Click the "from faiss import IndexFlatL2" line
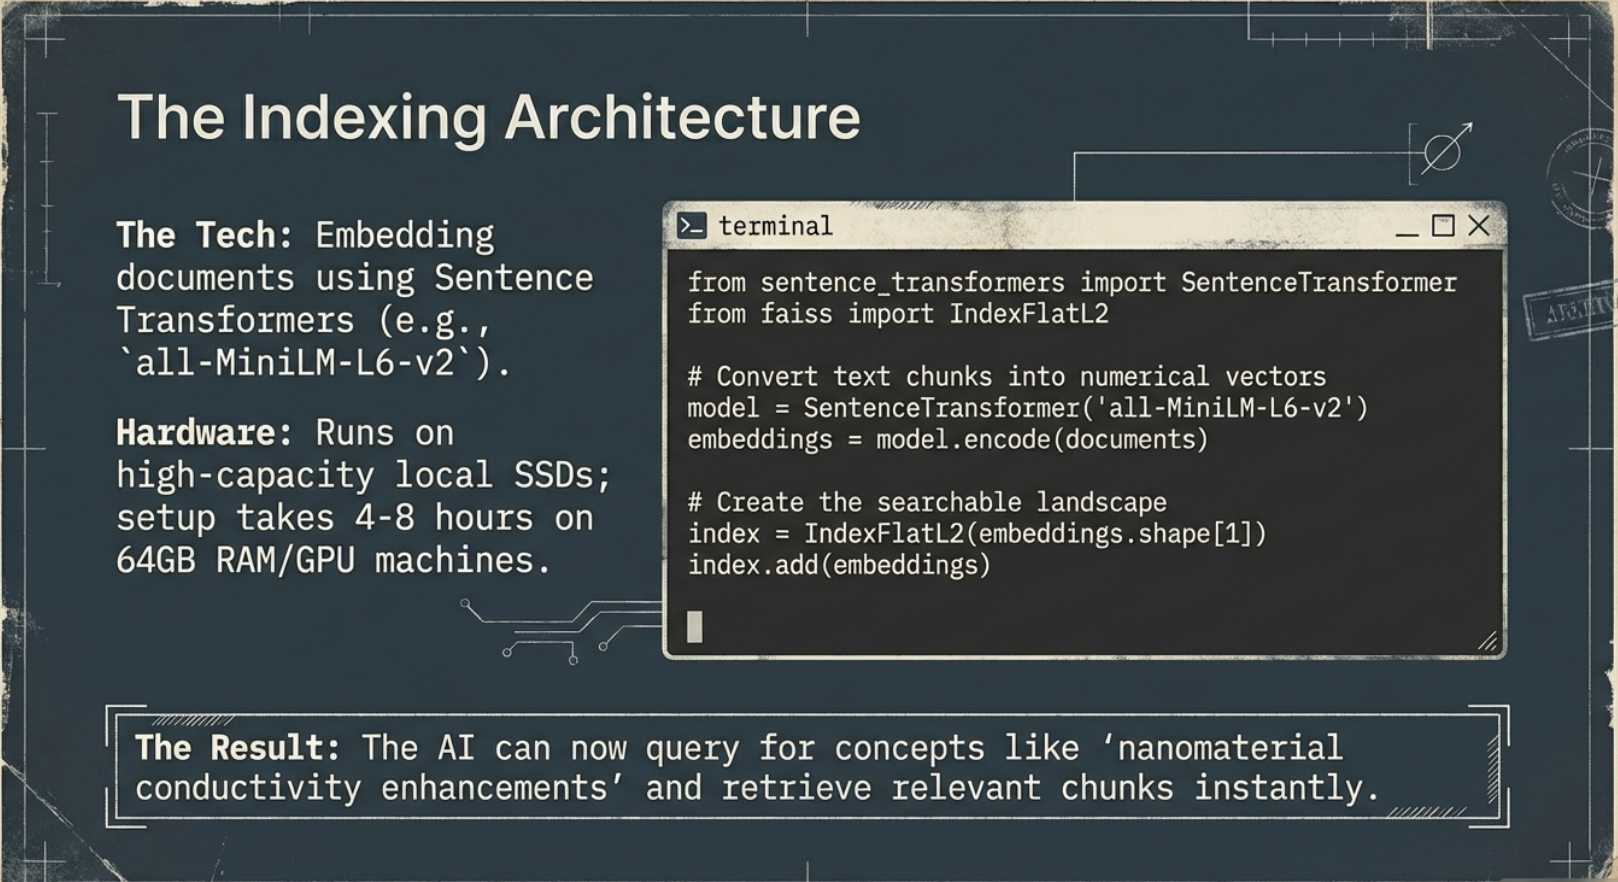1618x882 pixels. click(x=897, y=314)
